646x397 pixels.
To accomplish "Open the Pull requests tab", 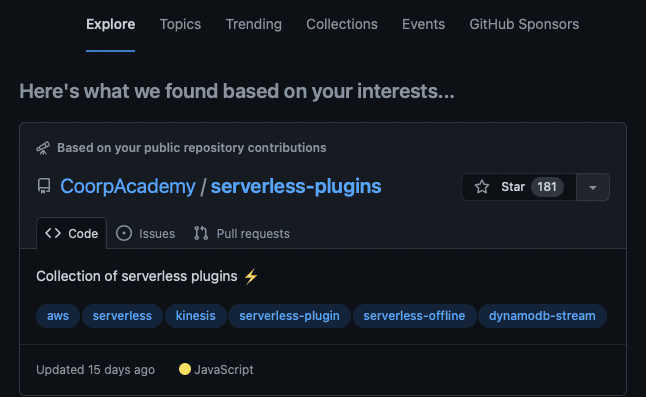I will point(242,234).
